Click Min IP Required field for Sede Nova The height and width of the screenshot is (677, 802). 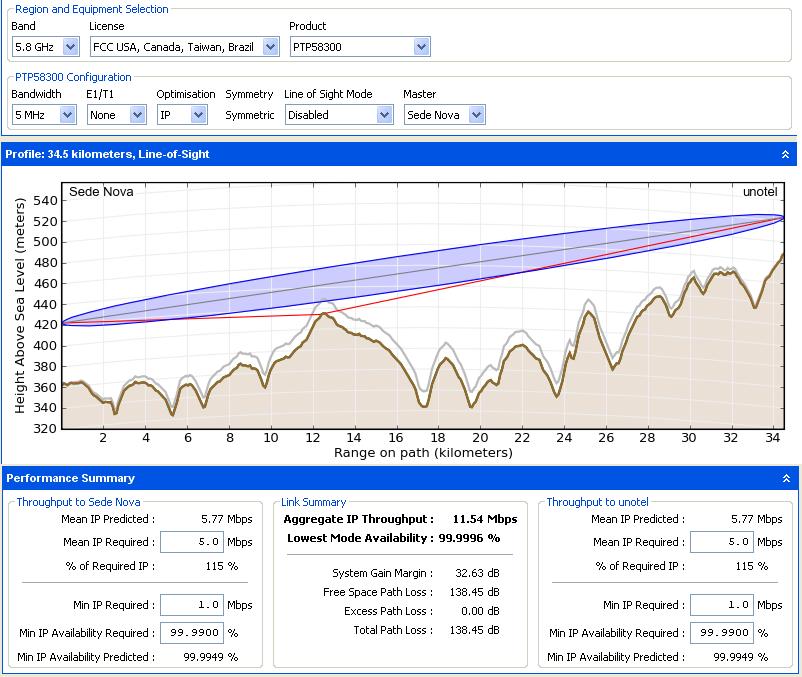pos(192,605)
